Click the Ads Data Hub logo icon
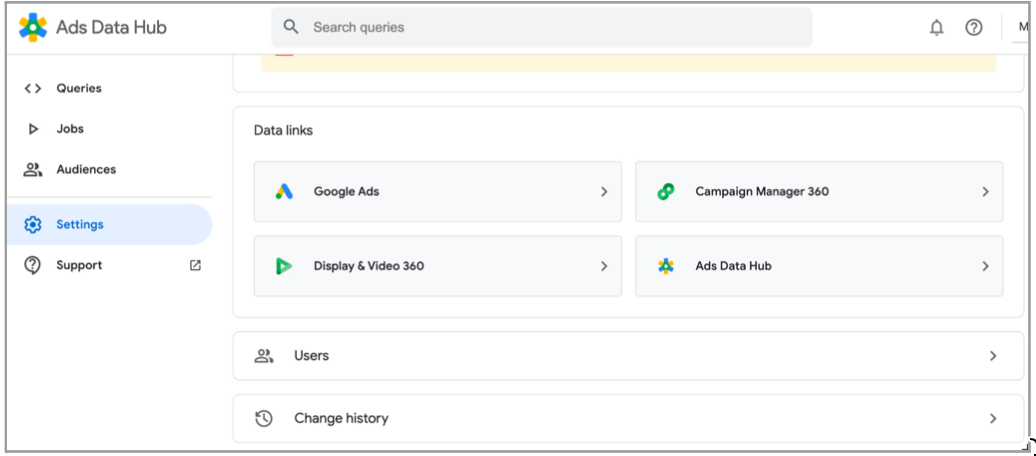 tap(33, 27)
